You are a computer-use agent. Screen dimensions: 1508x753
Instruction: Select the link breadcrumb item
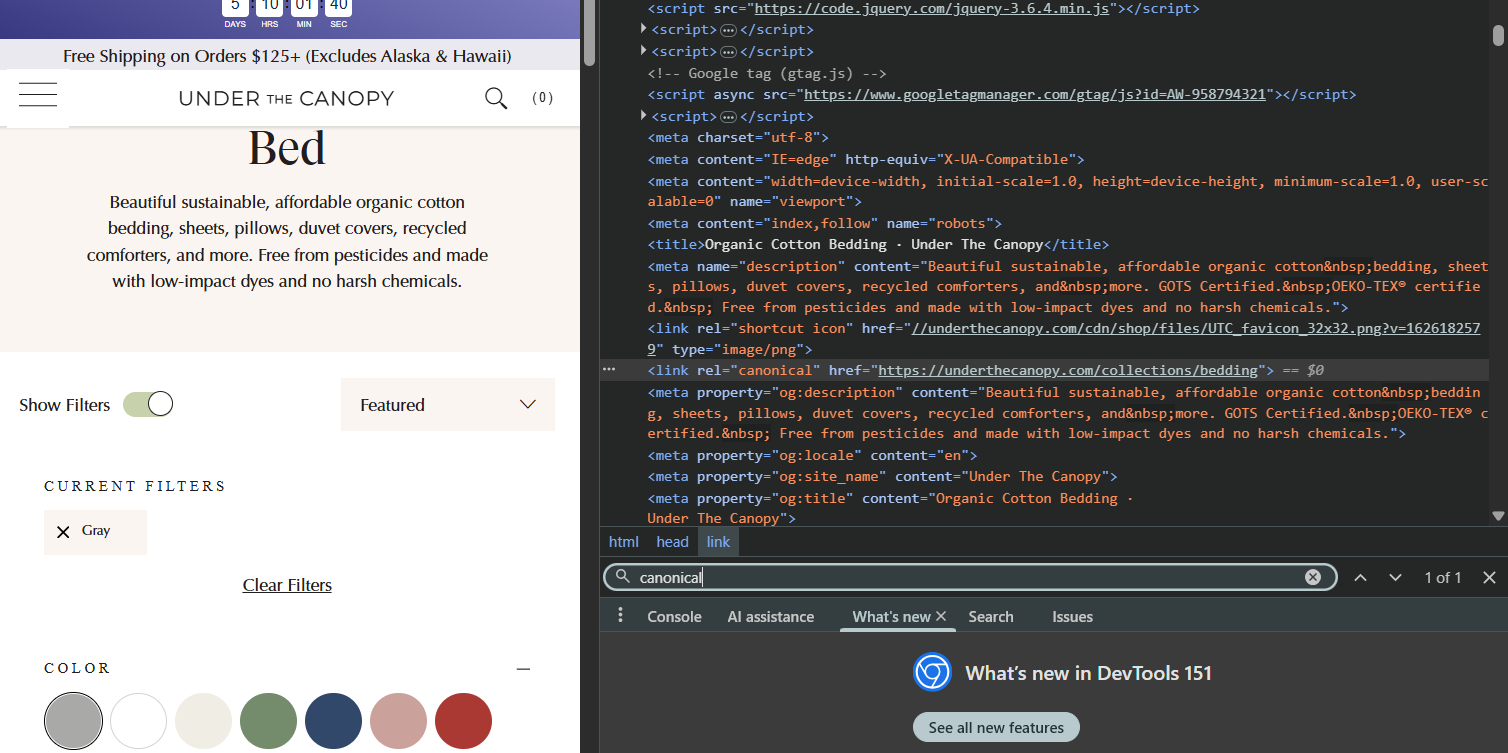(x=718, y=542)
